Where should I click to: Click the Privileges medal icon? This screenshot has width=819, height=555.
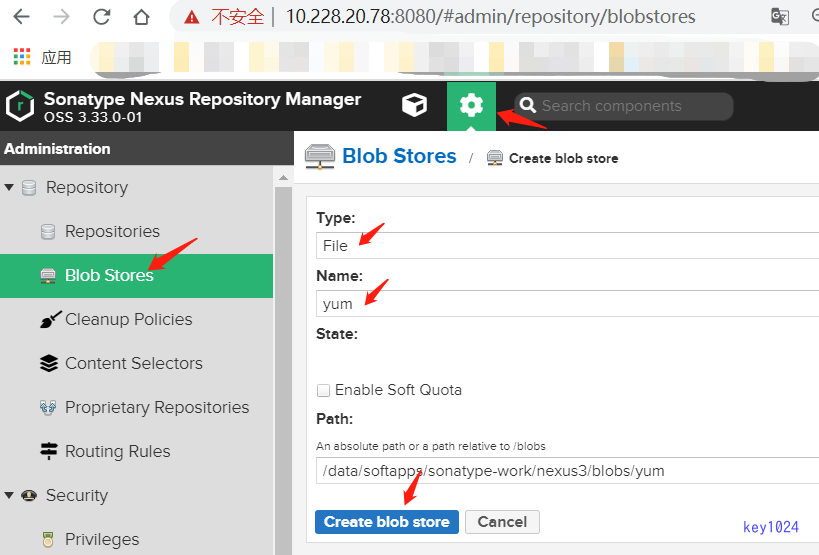click(x=48, y=539)
